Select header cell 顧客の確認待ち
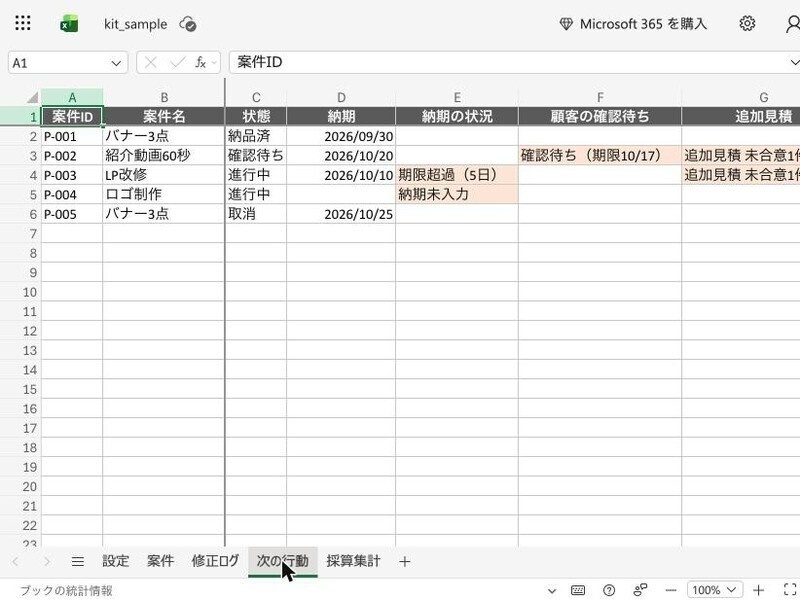This screenshot has height=600, width=800. [600, 116]
